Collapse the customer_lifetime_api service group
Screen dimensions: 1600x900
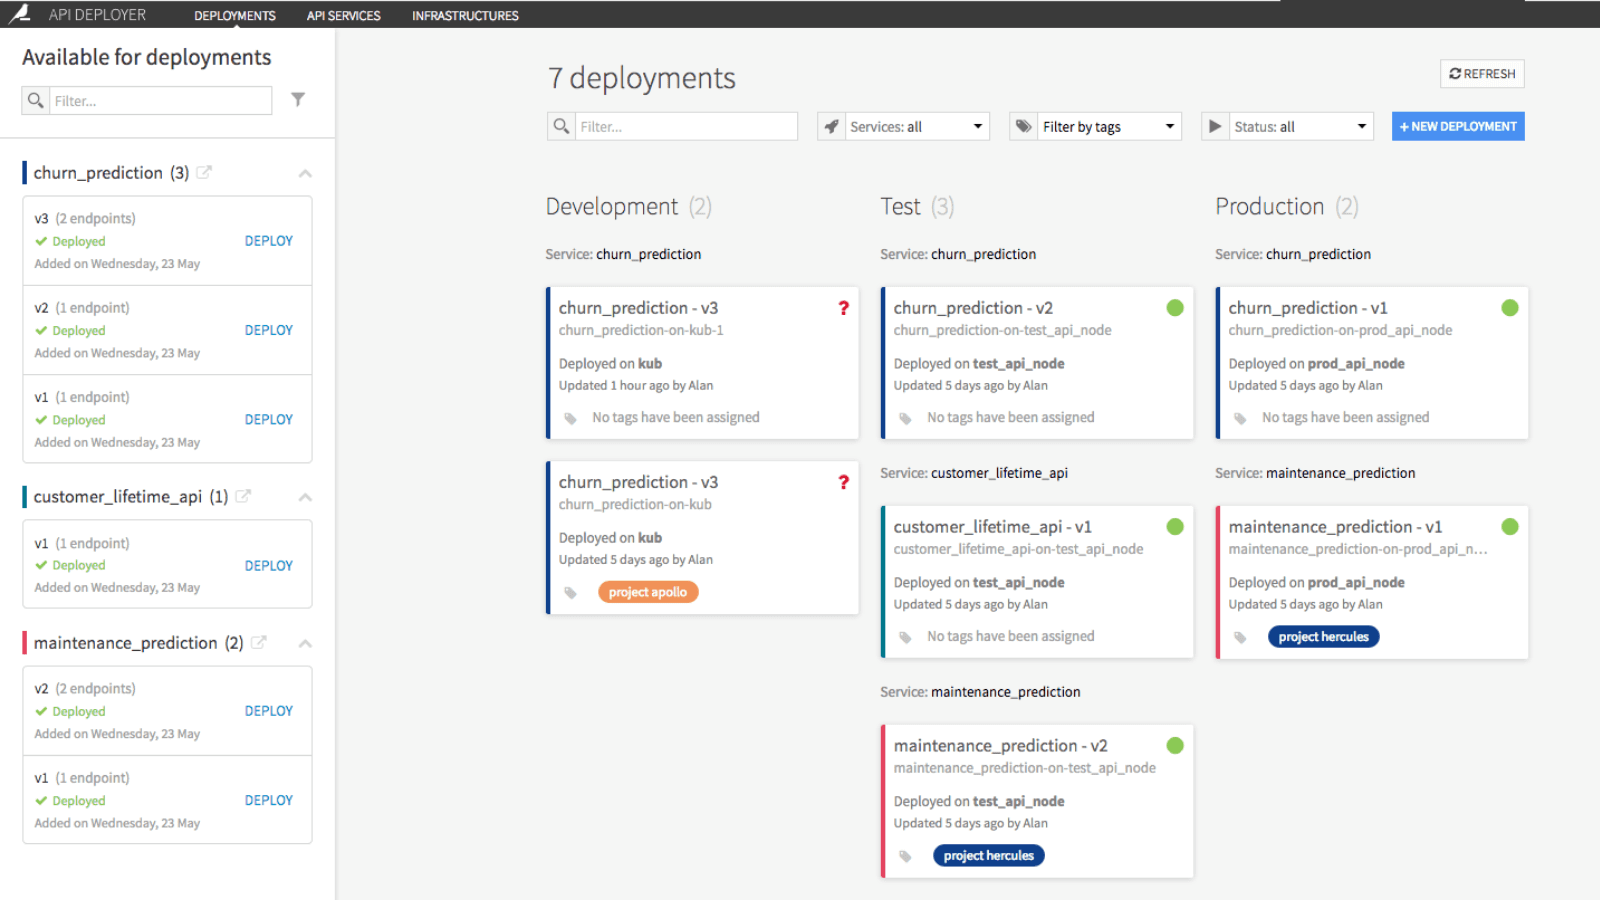click(x=305, y=497)
